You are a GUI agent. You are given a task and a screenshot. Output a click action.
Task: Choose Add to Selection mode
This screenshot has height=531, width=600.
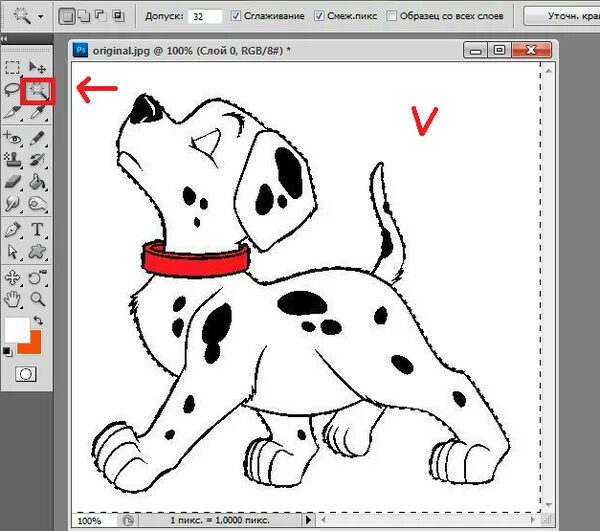click(x=84, y=16)
